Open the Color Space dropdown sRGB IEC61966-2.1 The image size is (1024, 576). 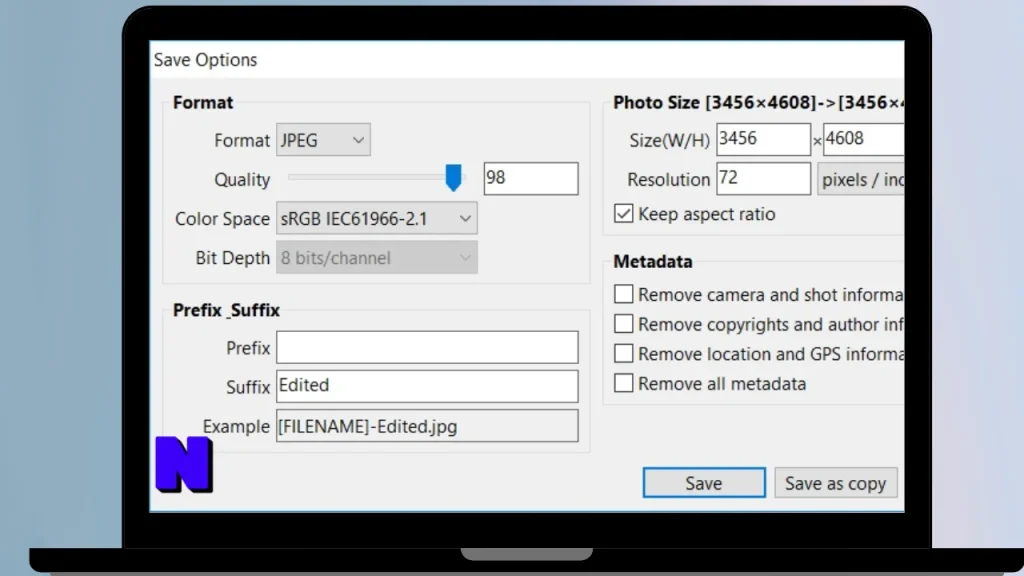(x=377, y=219)
